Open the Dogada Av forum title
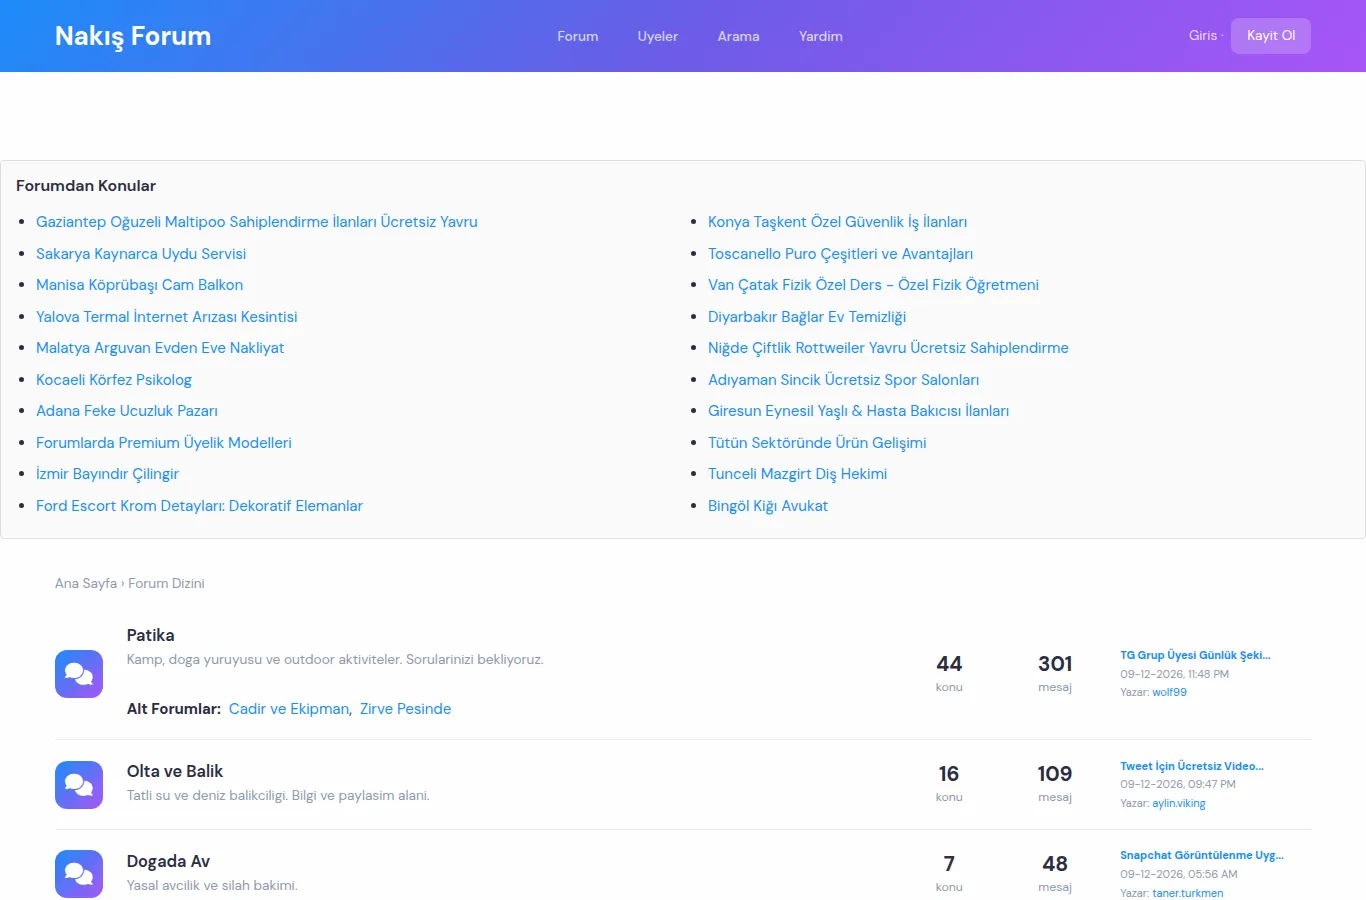The image size is (1366, 900). click(168, 861)
